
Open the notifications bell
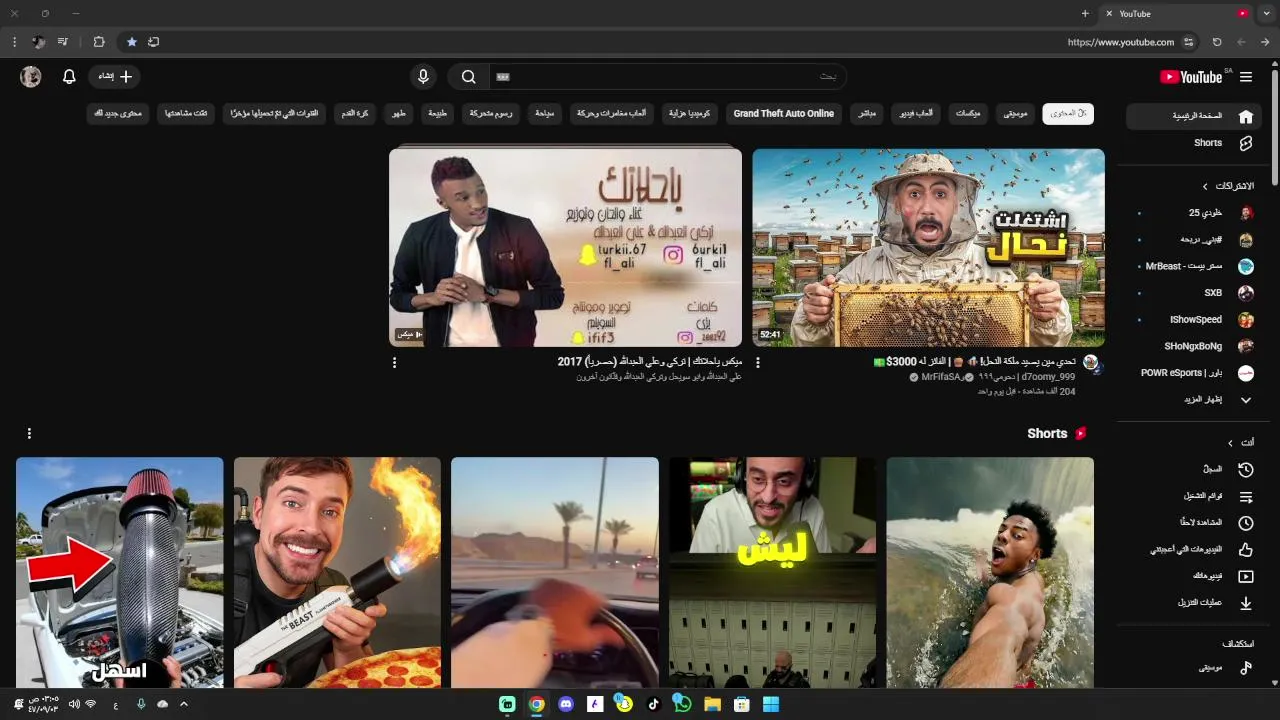(69, 77)
